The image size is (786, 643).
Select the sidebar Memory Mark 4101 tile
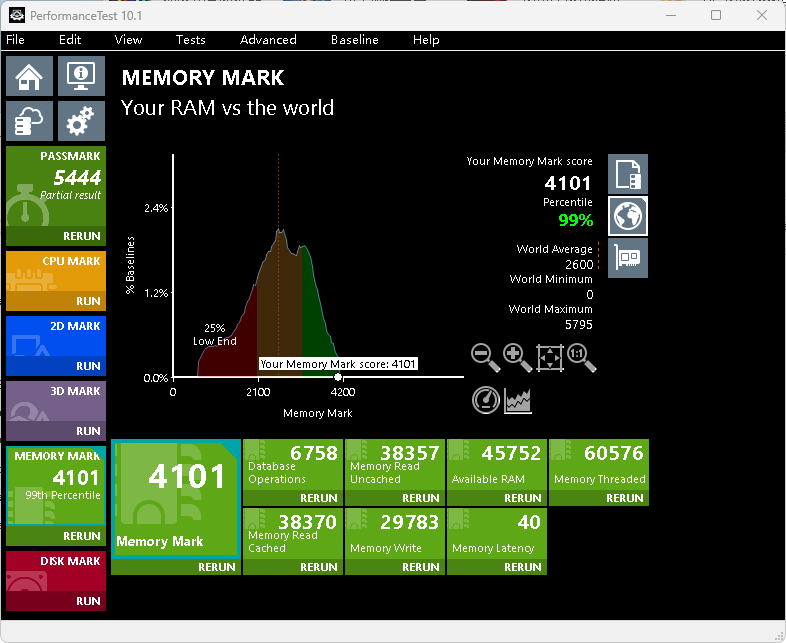coord(56,486)
